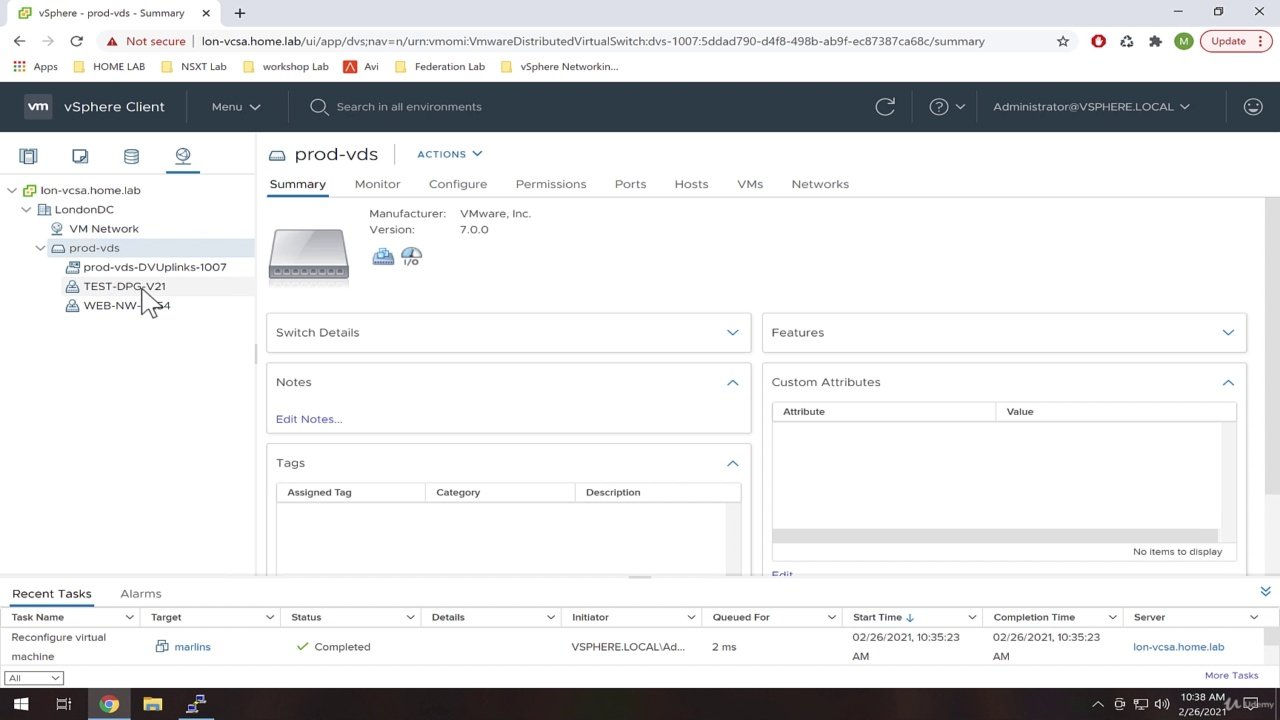Viewport: 1280px width, 720px height.
Task: Open Chrome from the taskbar
Action: [108, 704]
